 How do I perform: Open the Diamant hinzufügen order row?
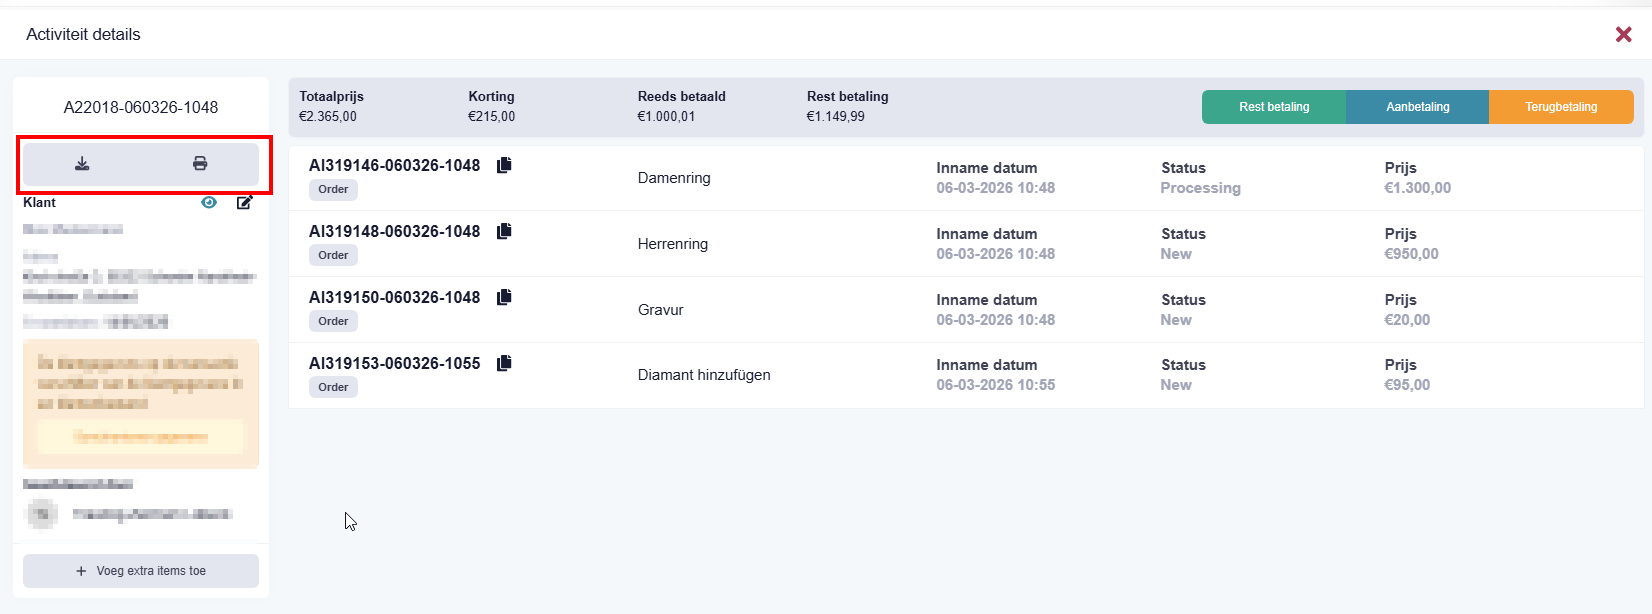(704, 375)
